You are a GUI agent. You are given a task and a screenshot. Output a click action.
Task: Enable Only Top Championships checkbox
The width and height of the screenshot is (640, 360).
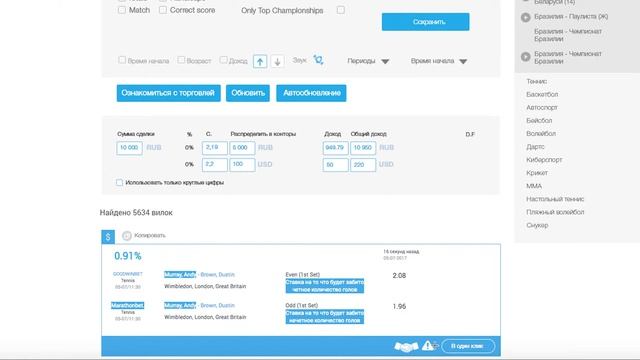coord(341,10)
